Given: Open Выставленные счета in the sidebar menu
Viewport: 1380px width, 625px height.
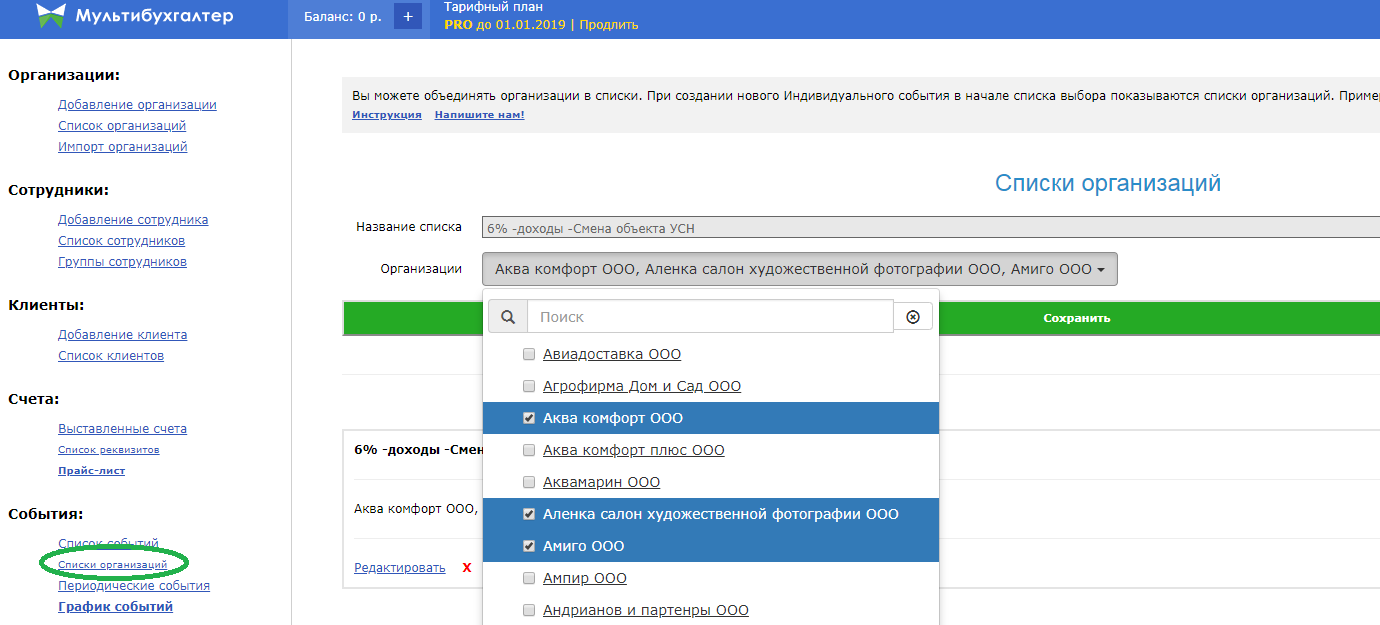Looking at the screenshot, I should pos(122,429).
